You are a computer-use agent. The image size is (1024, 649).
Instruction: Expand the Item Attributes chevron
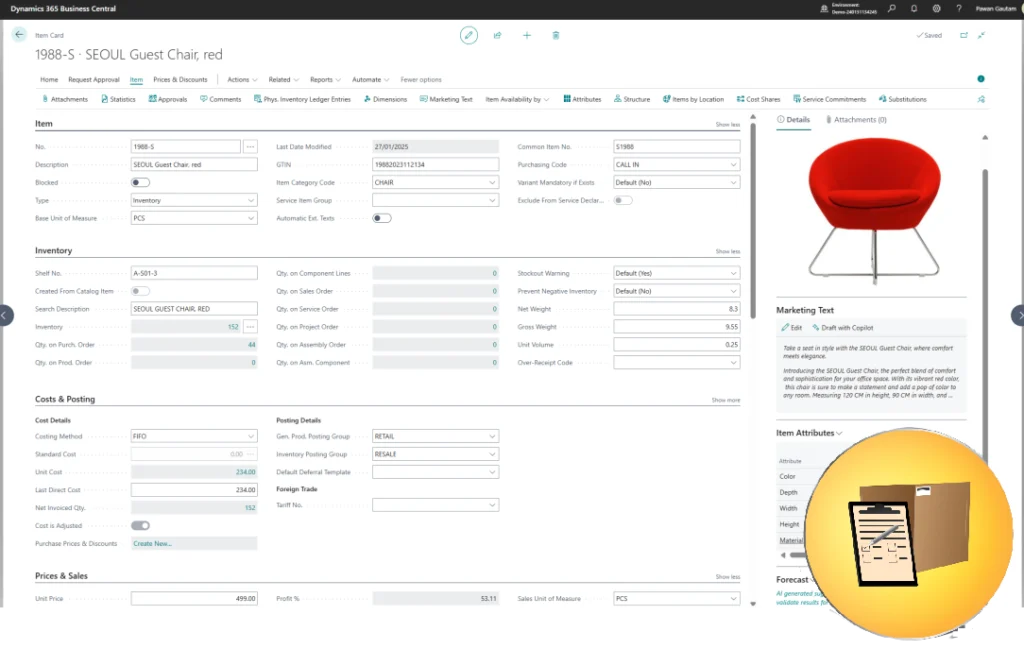point(839,434)
